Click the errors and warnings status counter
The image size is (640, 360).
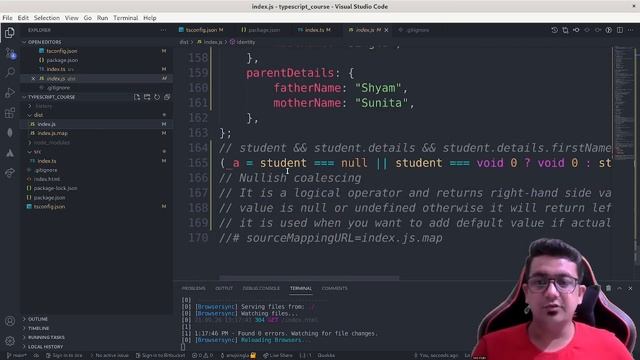202,356
